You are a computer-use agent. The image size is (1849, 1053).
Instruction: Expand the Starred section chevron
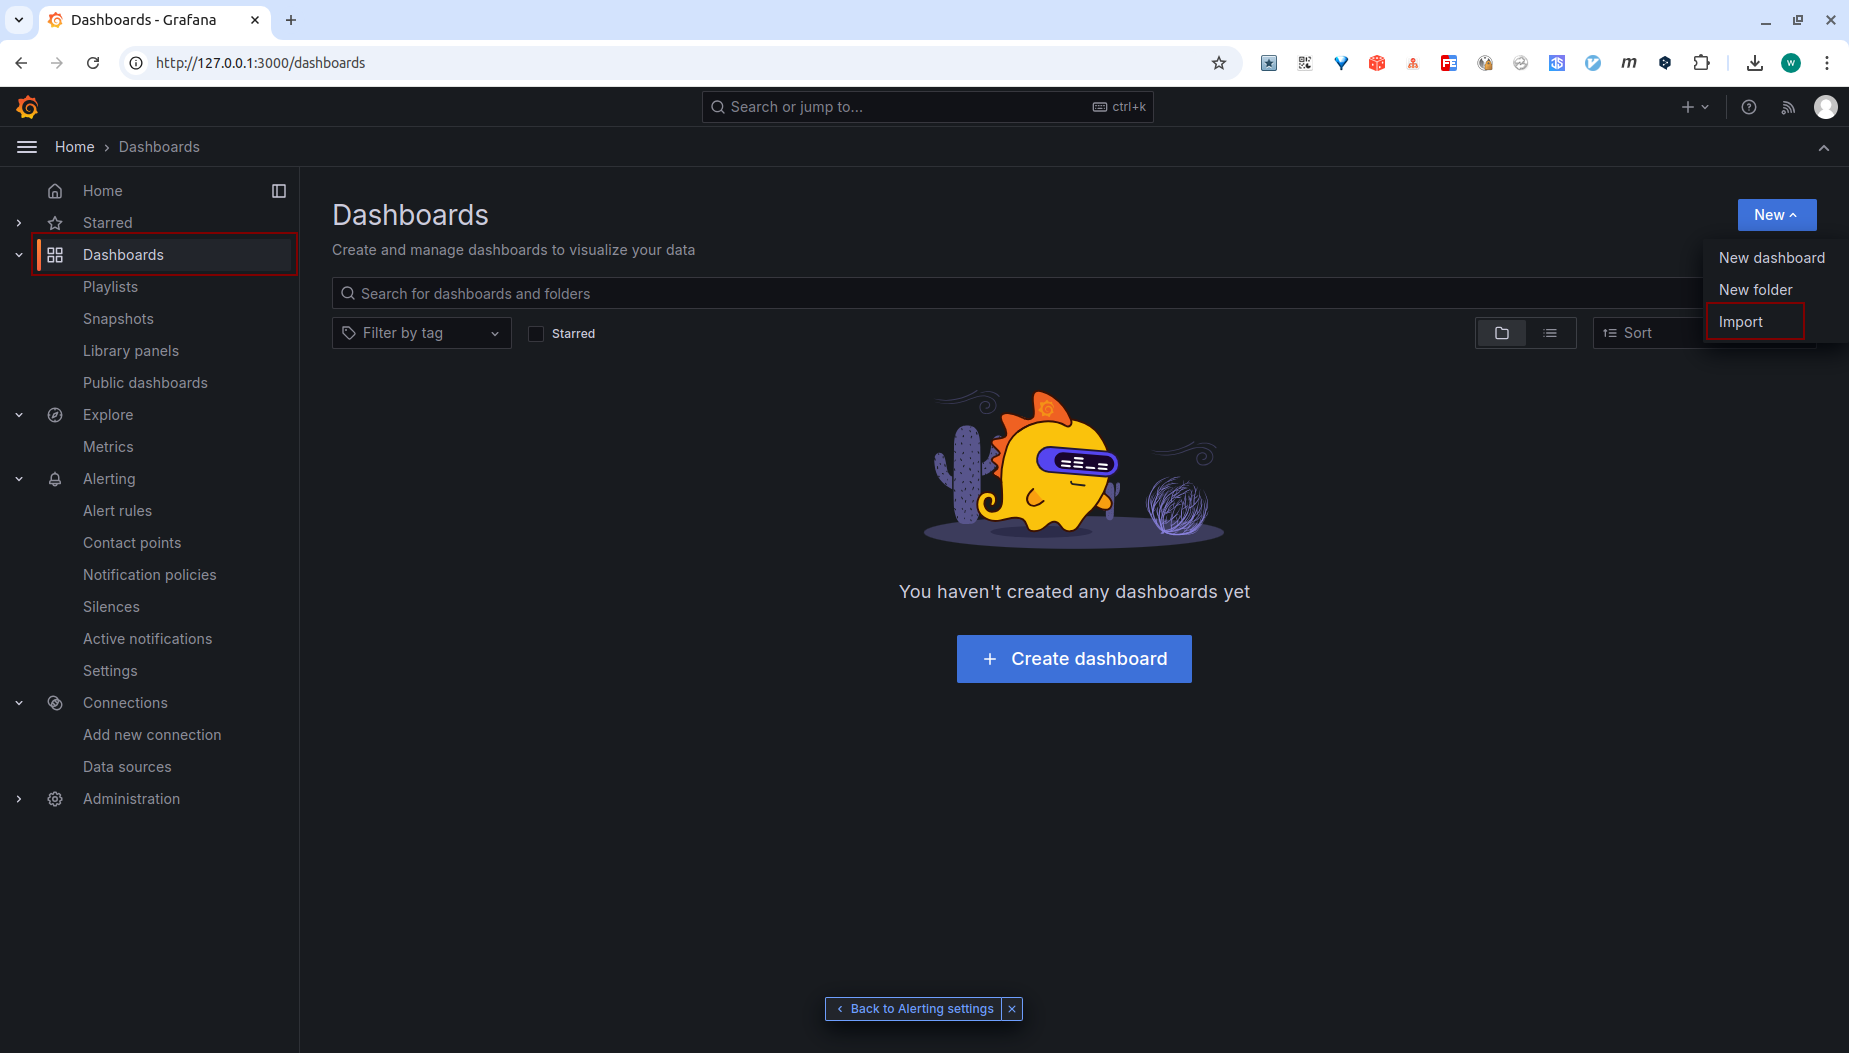[19, 223]
